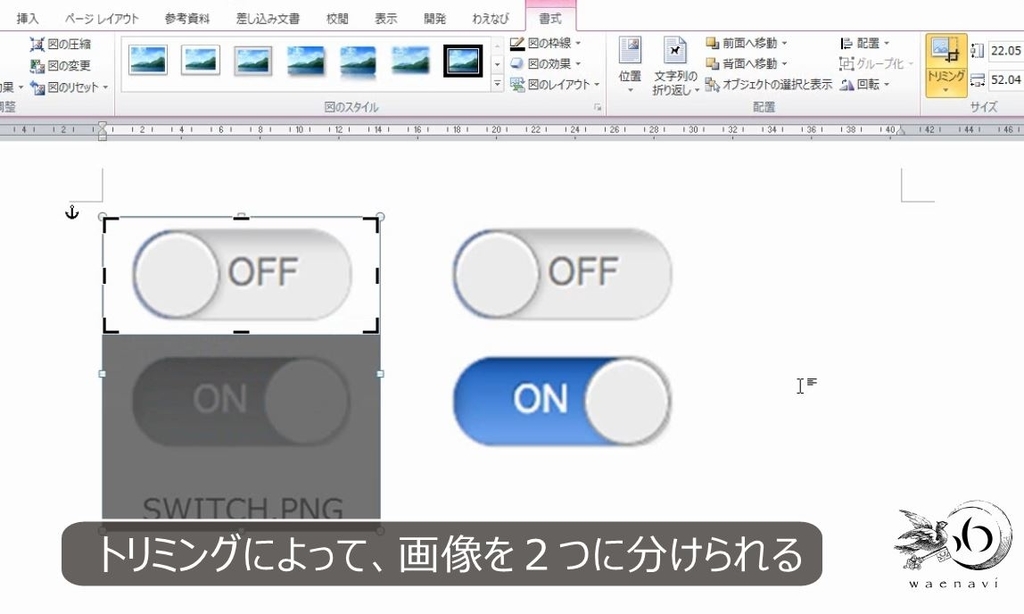
Task: Click the first-line indent marker on ruler
Action: click(103, 125)
